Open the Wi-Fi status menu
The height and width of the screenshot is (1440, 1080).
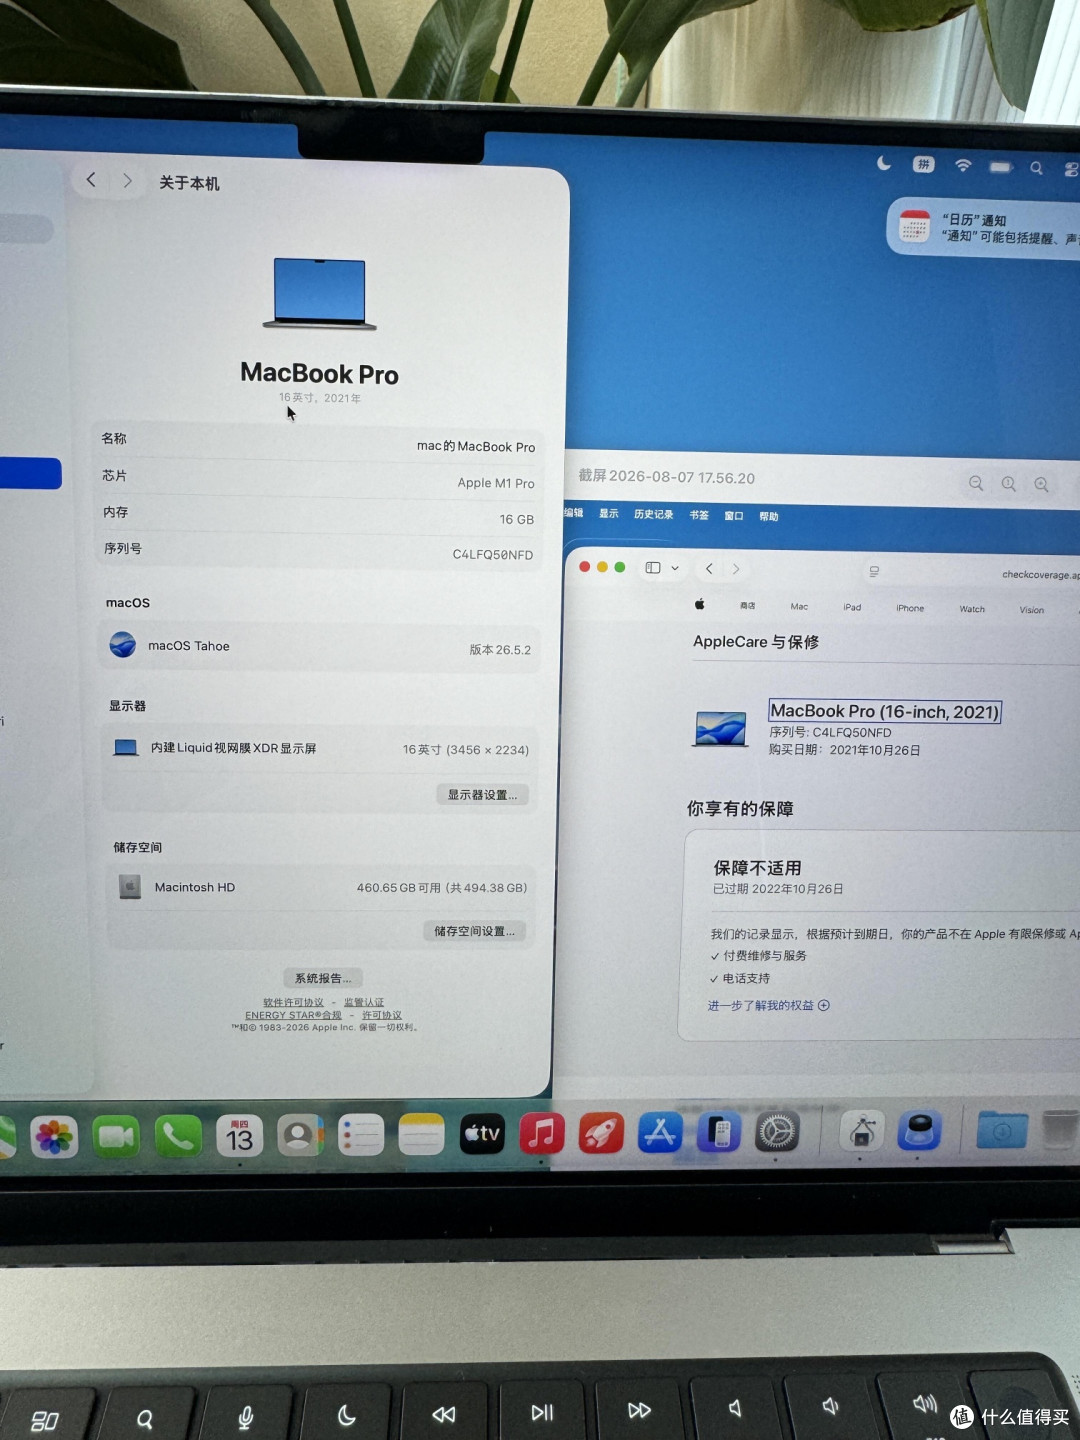tap(963, 165)
